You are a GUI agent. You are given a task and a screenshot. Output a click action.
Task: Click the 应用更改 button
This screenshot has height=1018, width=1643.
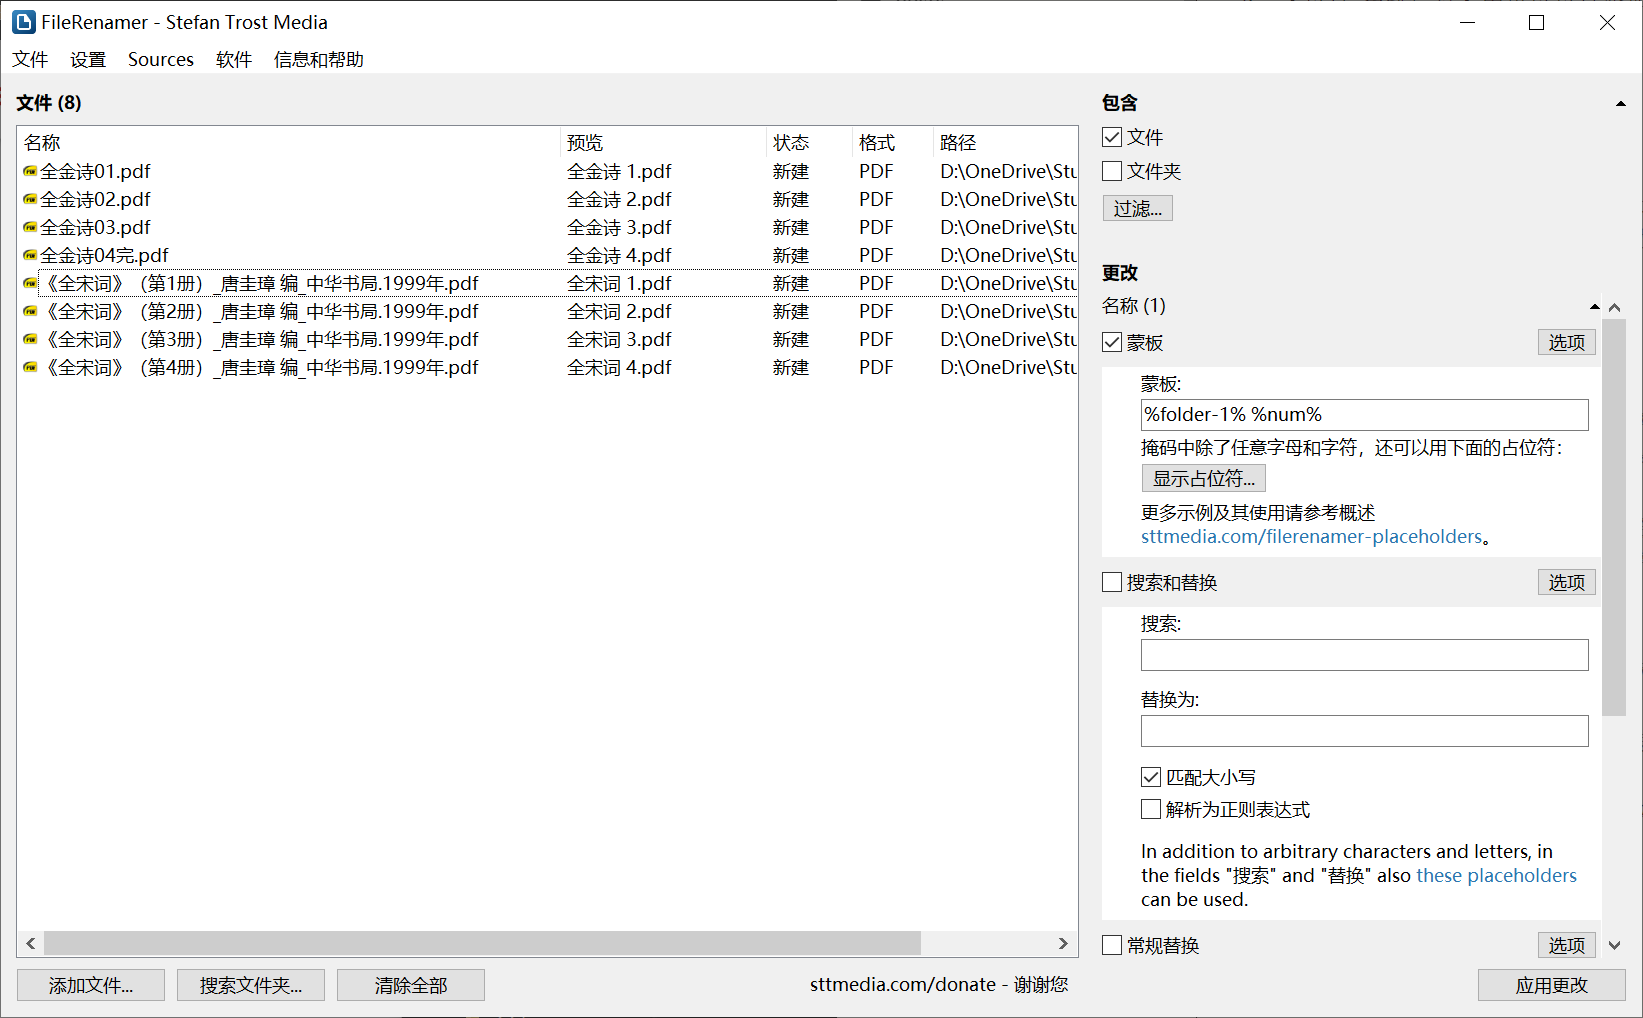click(x=1552, y=985)
